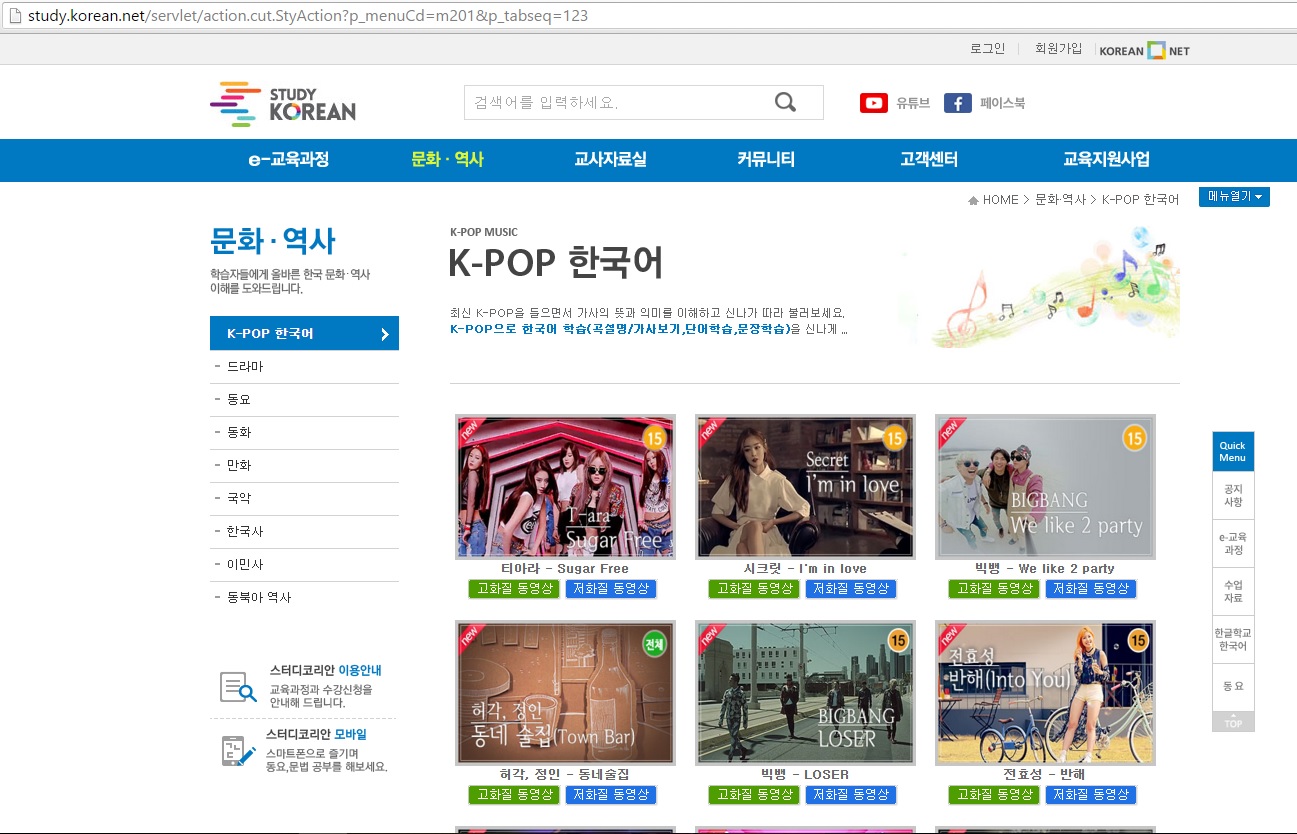This screenshot has height=834, width=1297.
Task: Click the page icon in address bar
Action: pos(13,15)
